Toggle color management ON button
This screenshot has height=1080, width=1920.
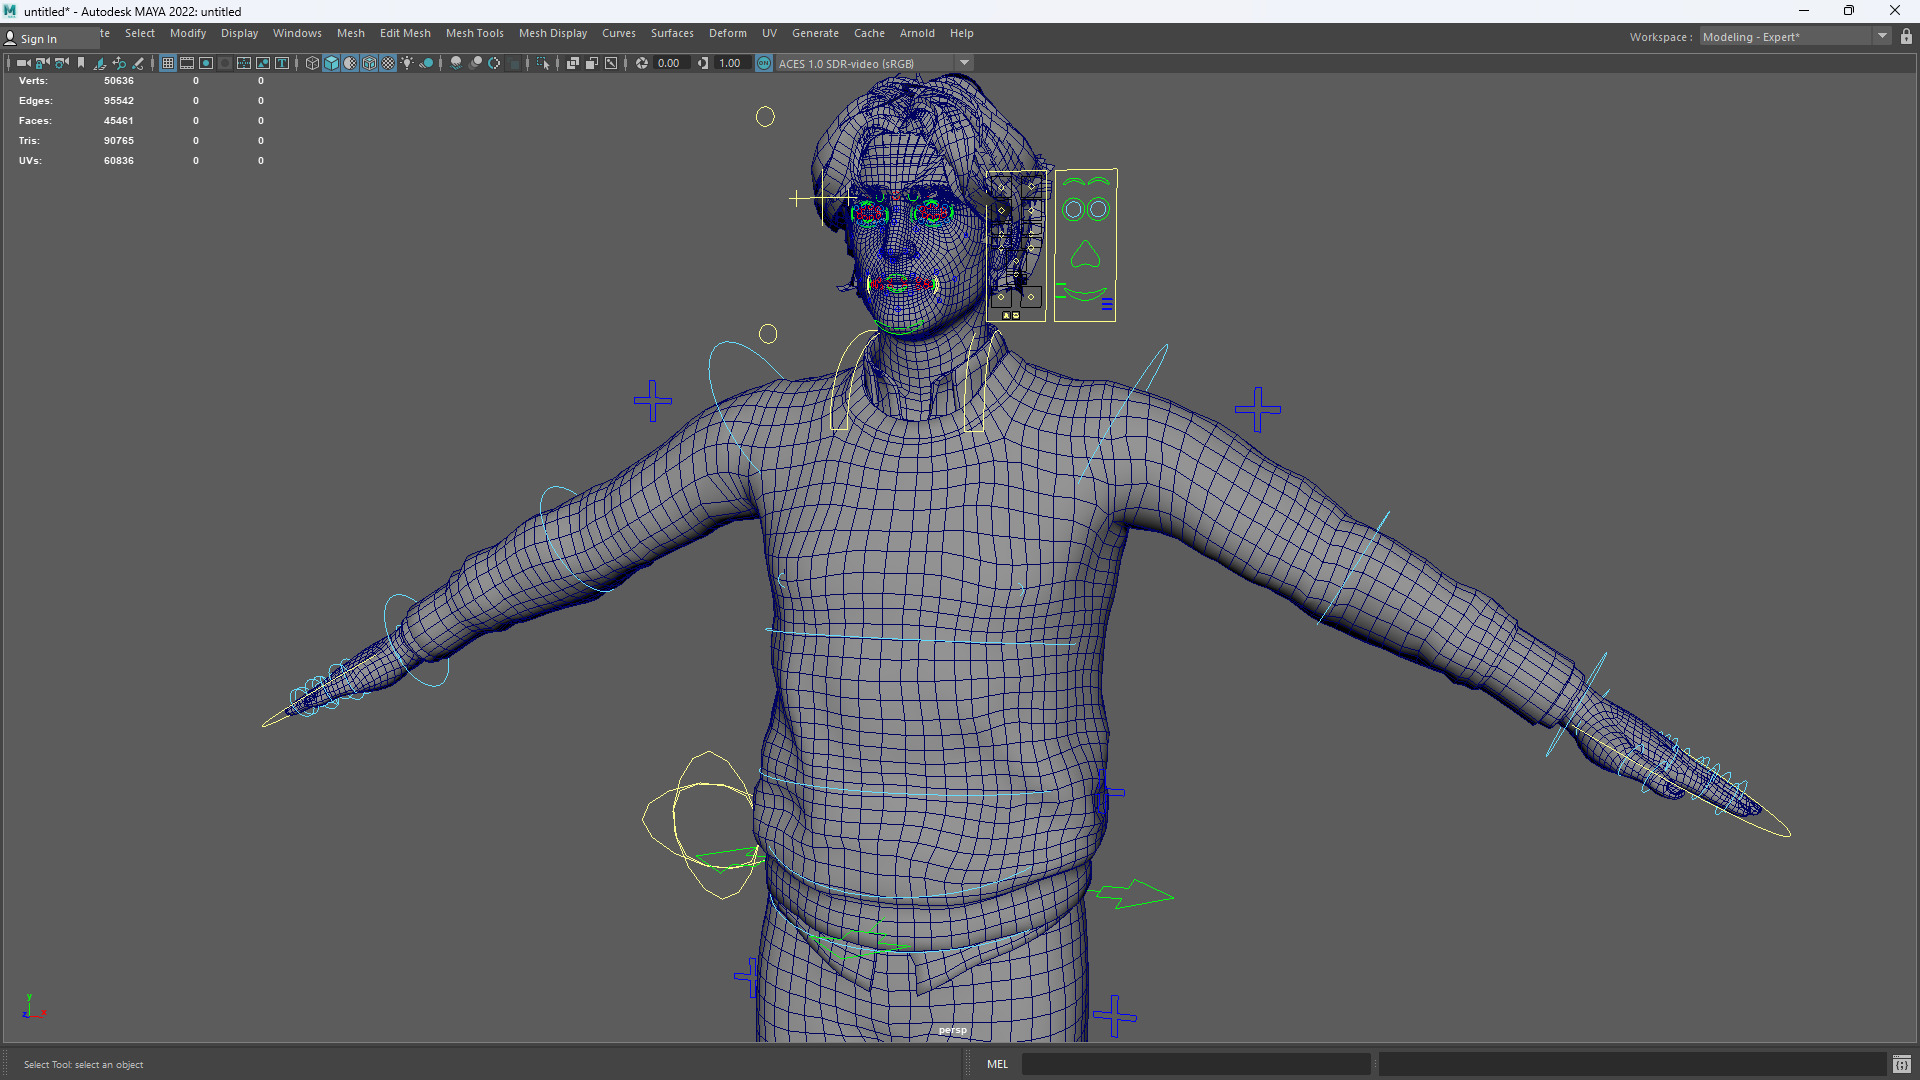point(764,63)
